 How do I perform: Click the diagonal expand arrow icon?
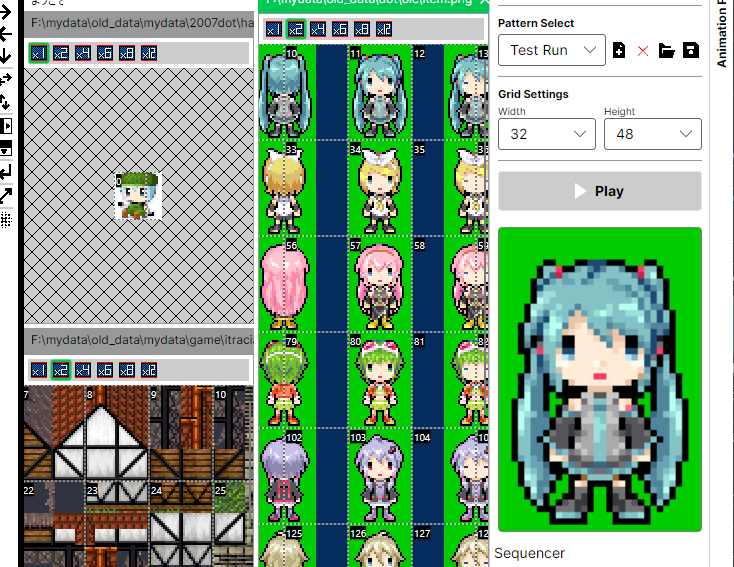point(6,195)
